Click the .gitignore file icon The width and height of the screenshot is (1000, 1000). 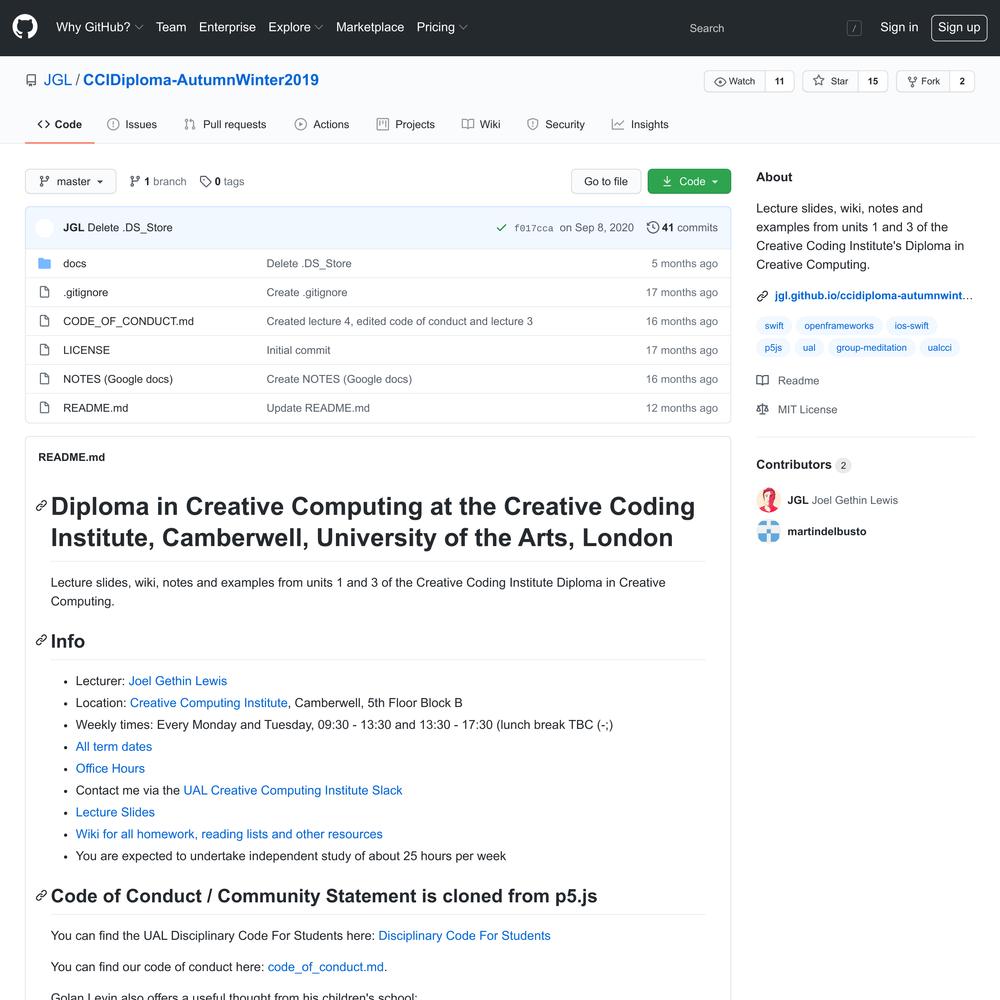pos(44,292)
